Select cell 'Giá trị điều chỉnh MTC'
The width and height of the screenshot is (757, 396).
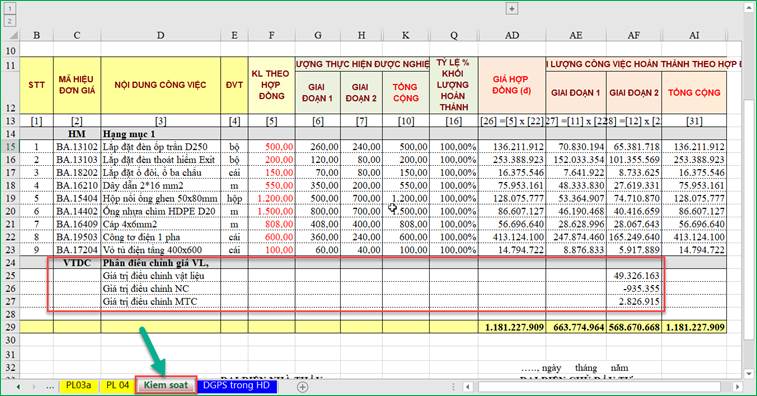tap(161, 301)
